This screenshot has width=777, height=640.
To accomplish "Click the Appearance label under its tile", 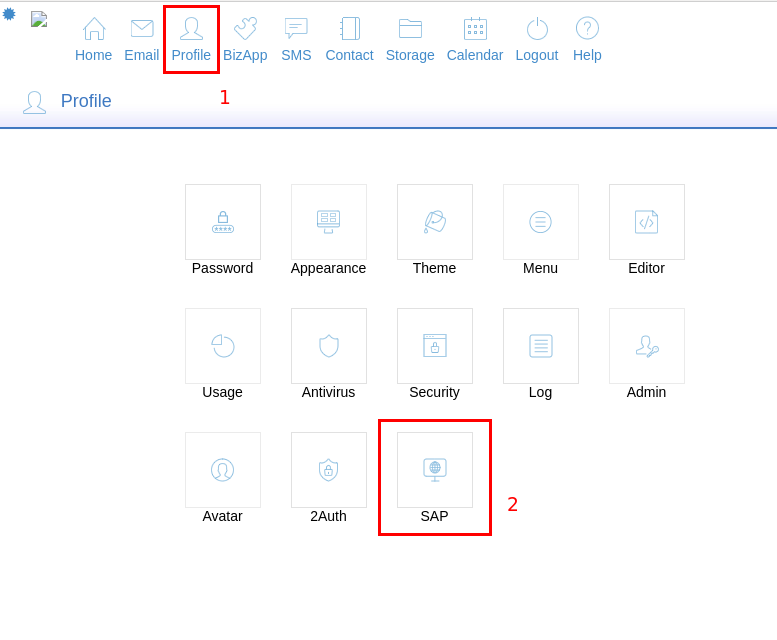I will pos(329,268).
